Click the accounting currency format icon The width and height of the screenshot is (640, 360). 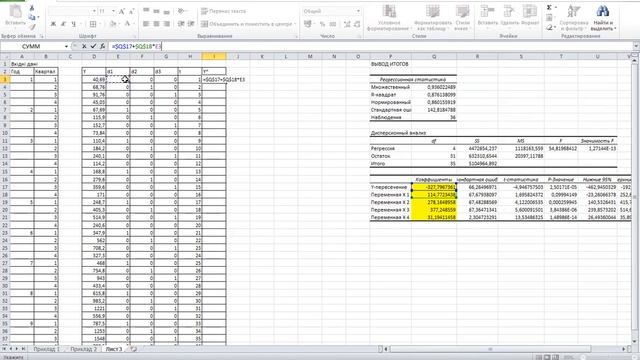[308, 24]
